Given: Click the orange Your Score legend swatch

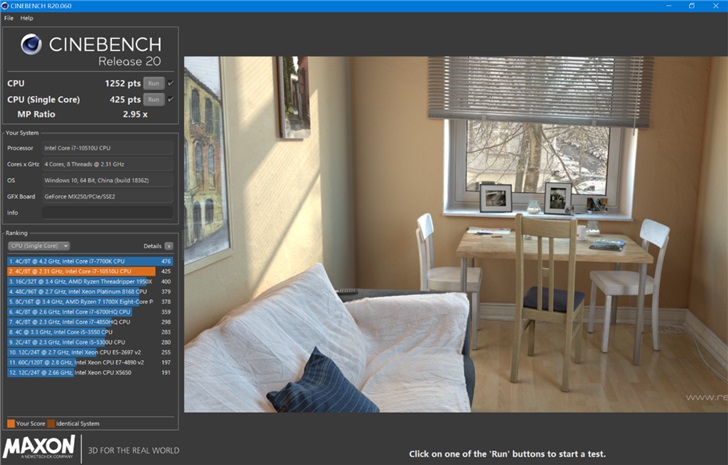Looking at the screenshot, I should tap(10, 424).
